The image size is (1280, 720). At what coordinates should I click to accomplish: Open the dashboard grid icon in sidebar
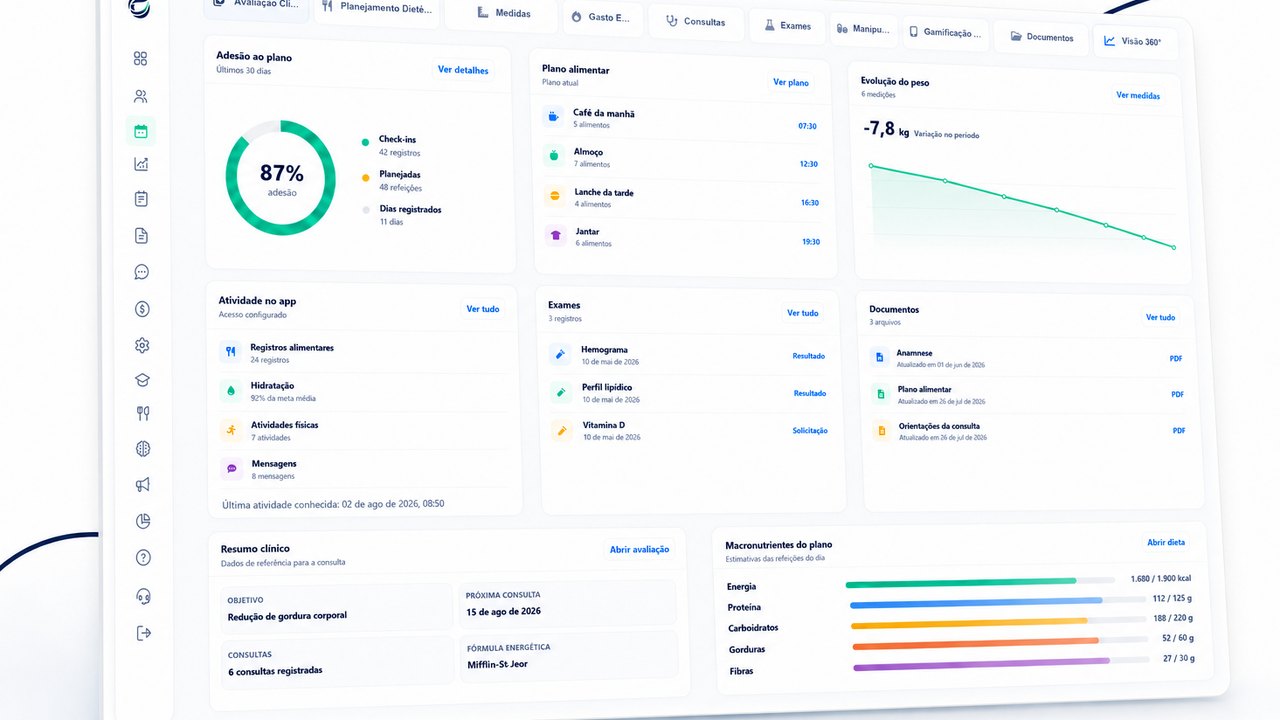pyautogui.click(x=140, y=59)
